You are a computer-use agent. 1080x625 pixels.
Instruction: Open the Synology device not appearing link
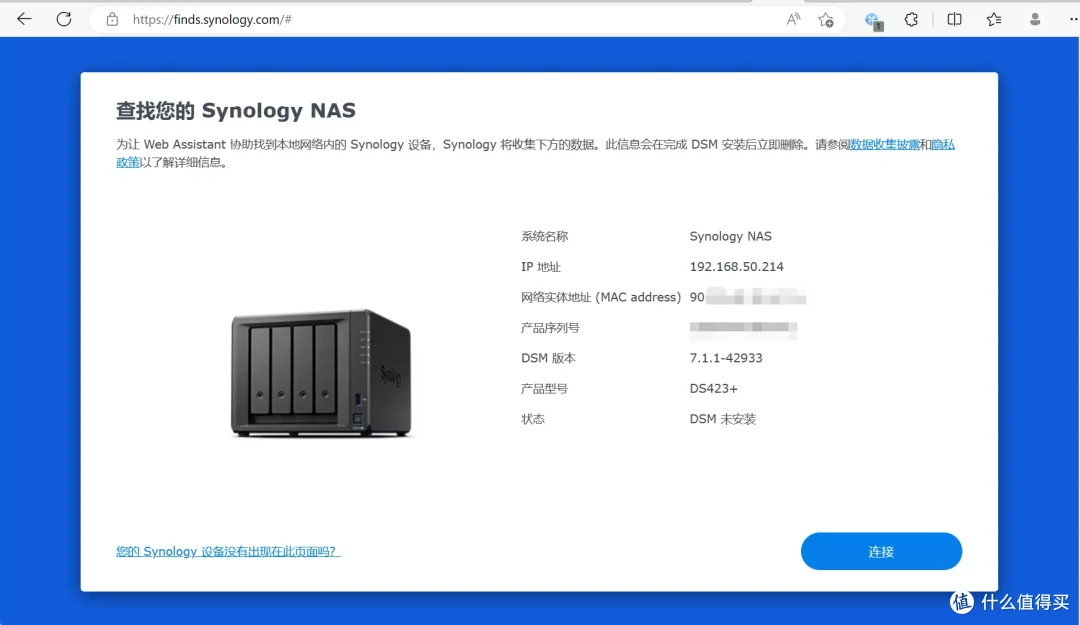[227, 551]
